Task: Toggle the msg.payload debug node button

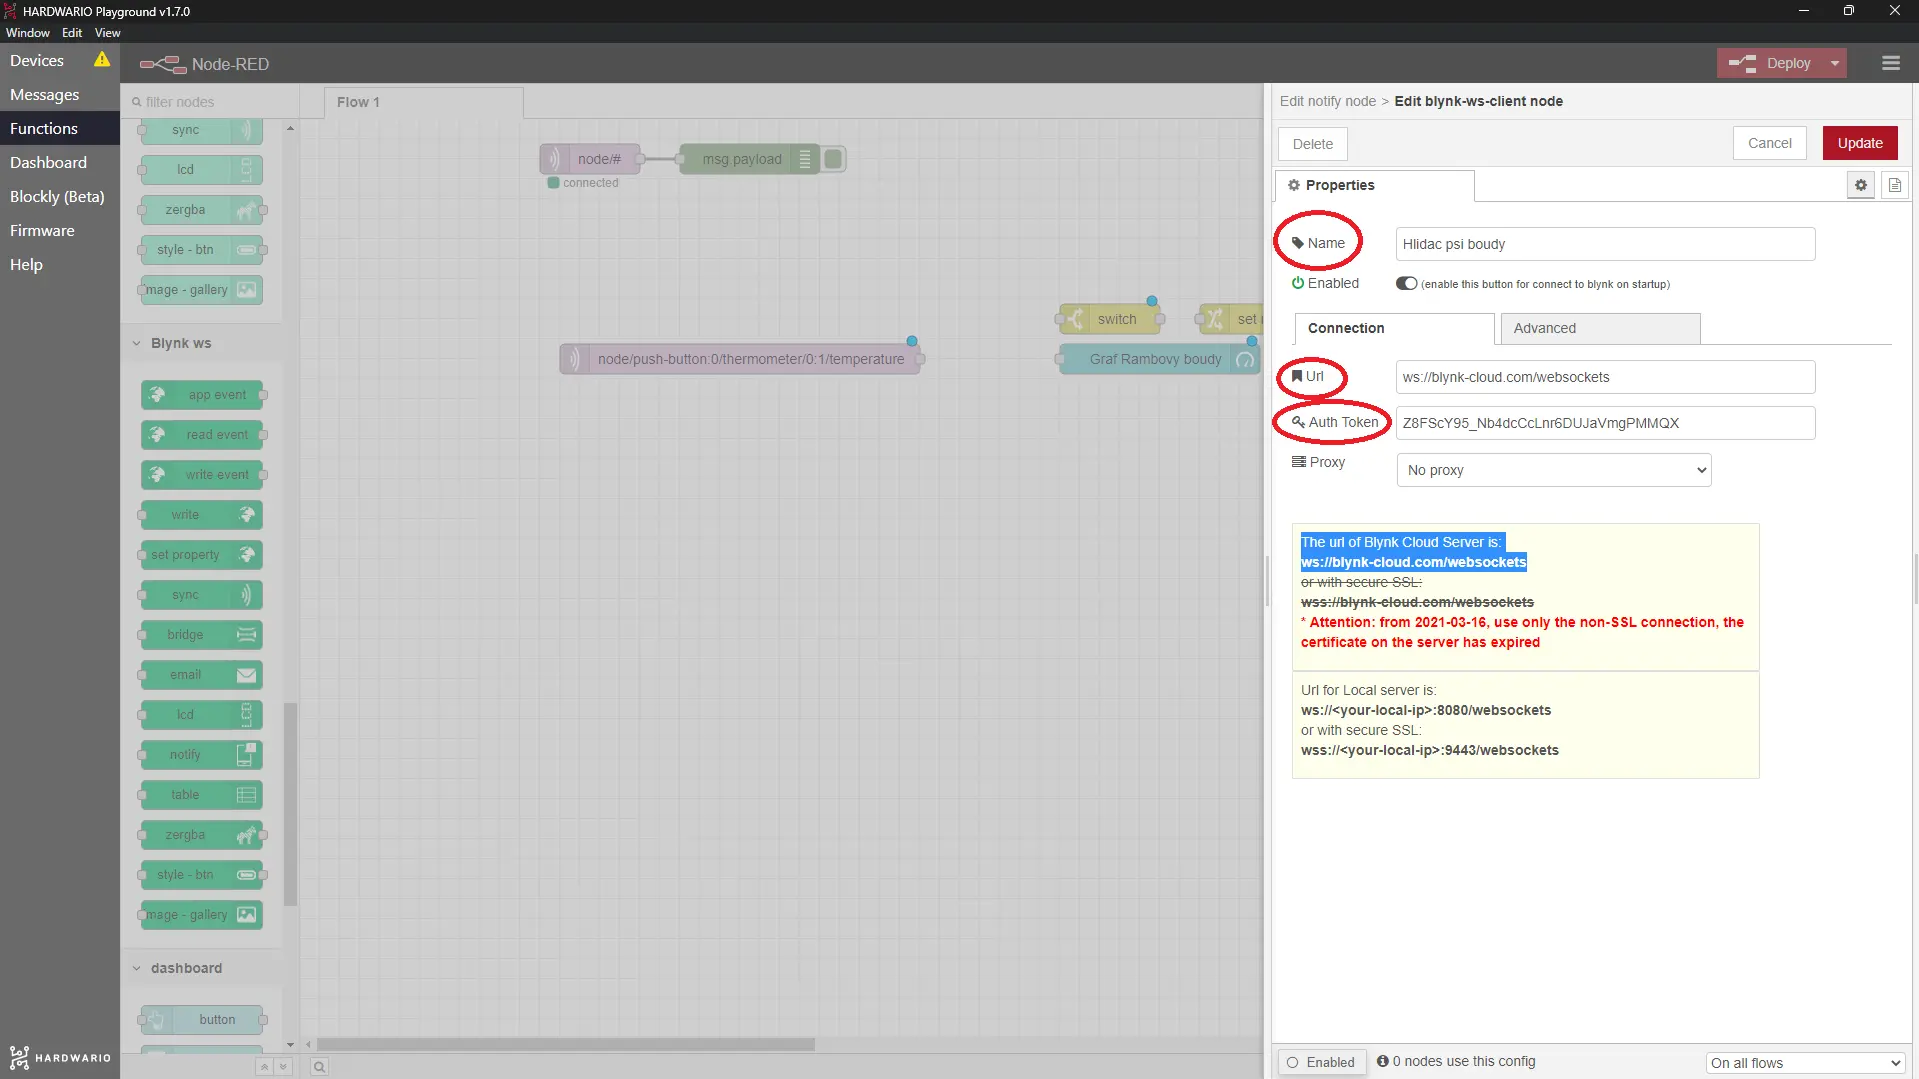Action: click(833, 159)
